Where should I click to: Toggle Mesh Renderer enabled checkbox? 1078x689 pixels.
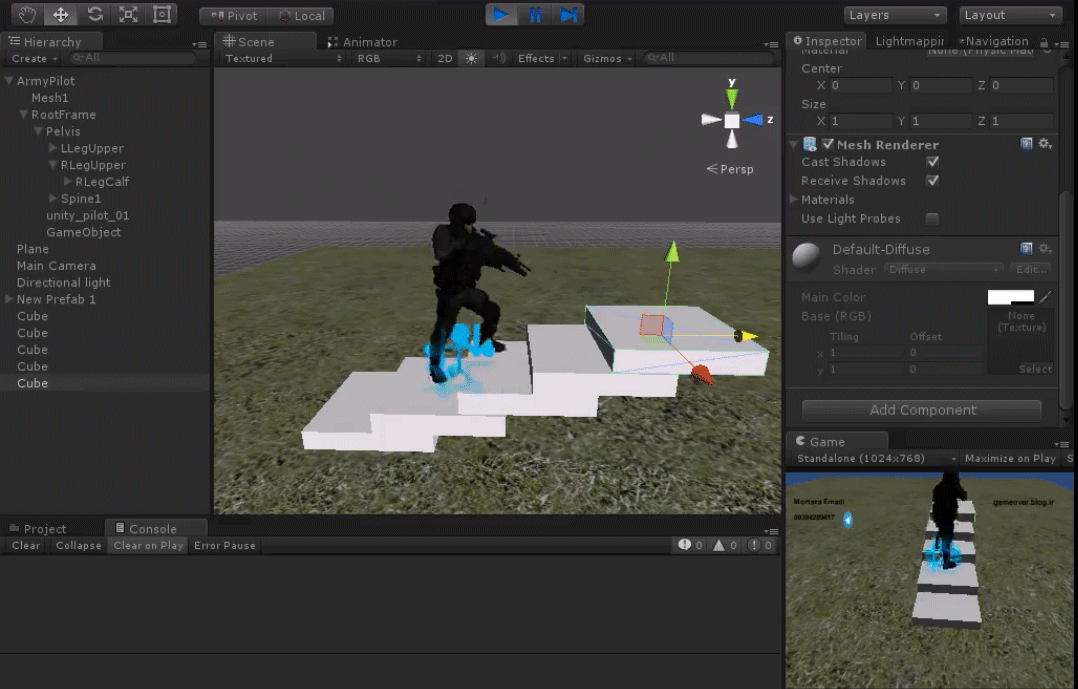[x=828, y=144]
